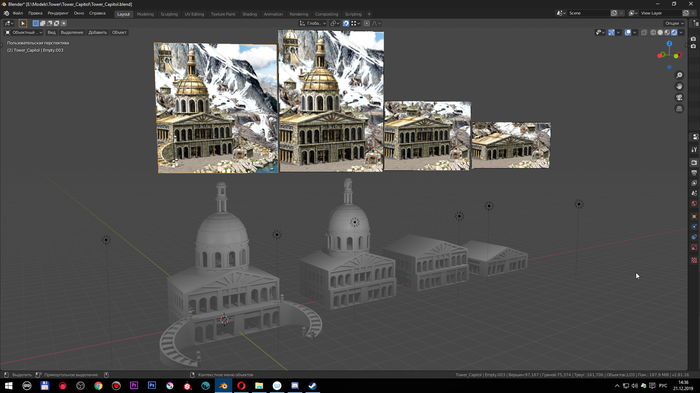Open the editor type dropdown
The width and height of the screenshot is (700, 393).
(9, 23)
